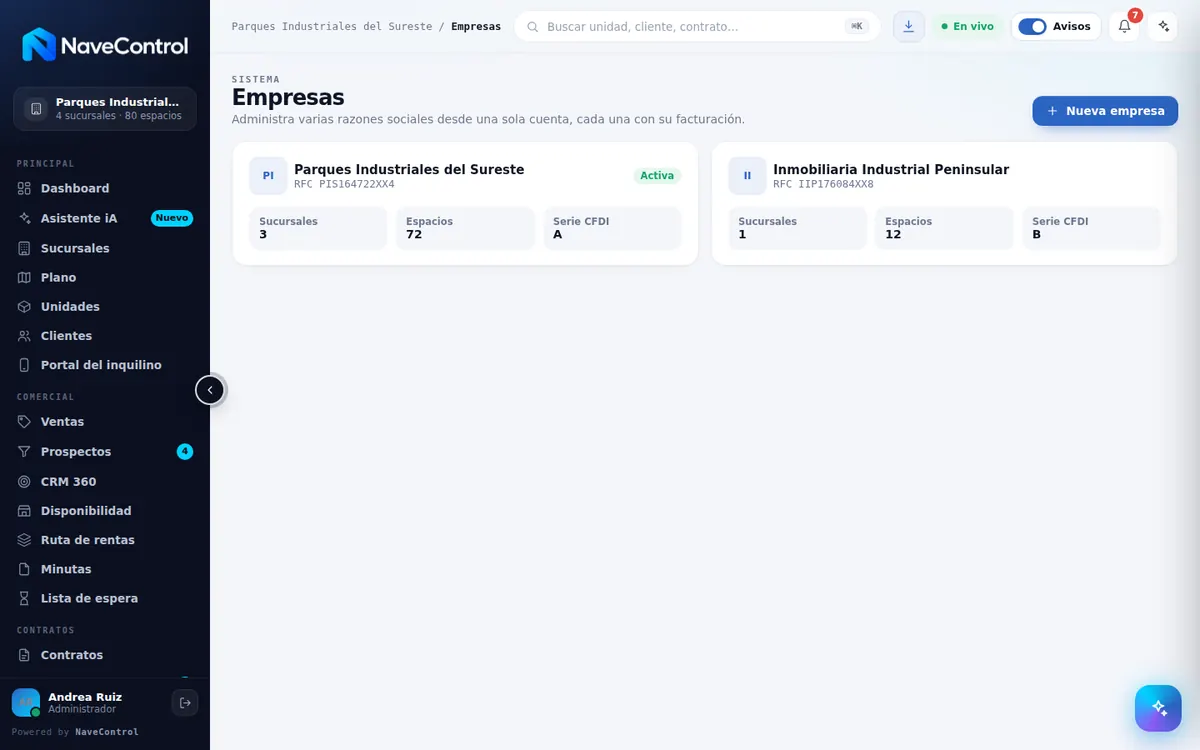Click Serie CFDI A stat box
The height and width of the screenshot is (750, 1200).
[x=612, y=228]
